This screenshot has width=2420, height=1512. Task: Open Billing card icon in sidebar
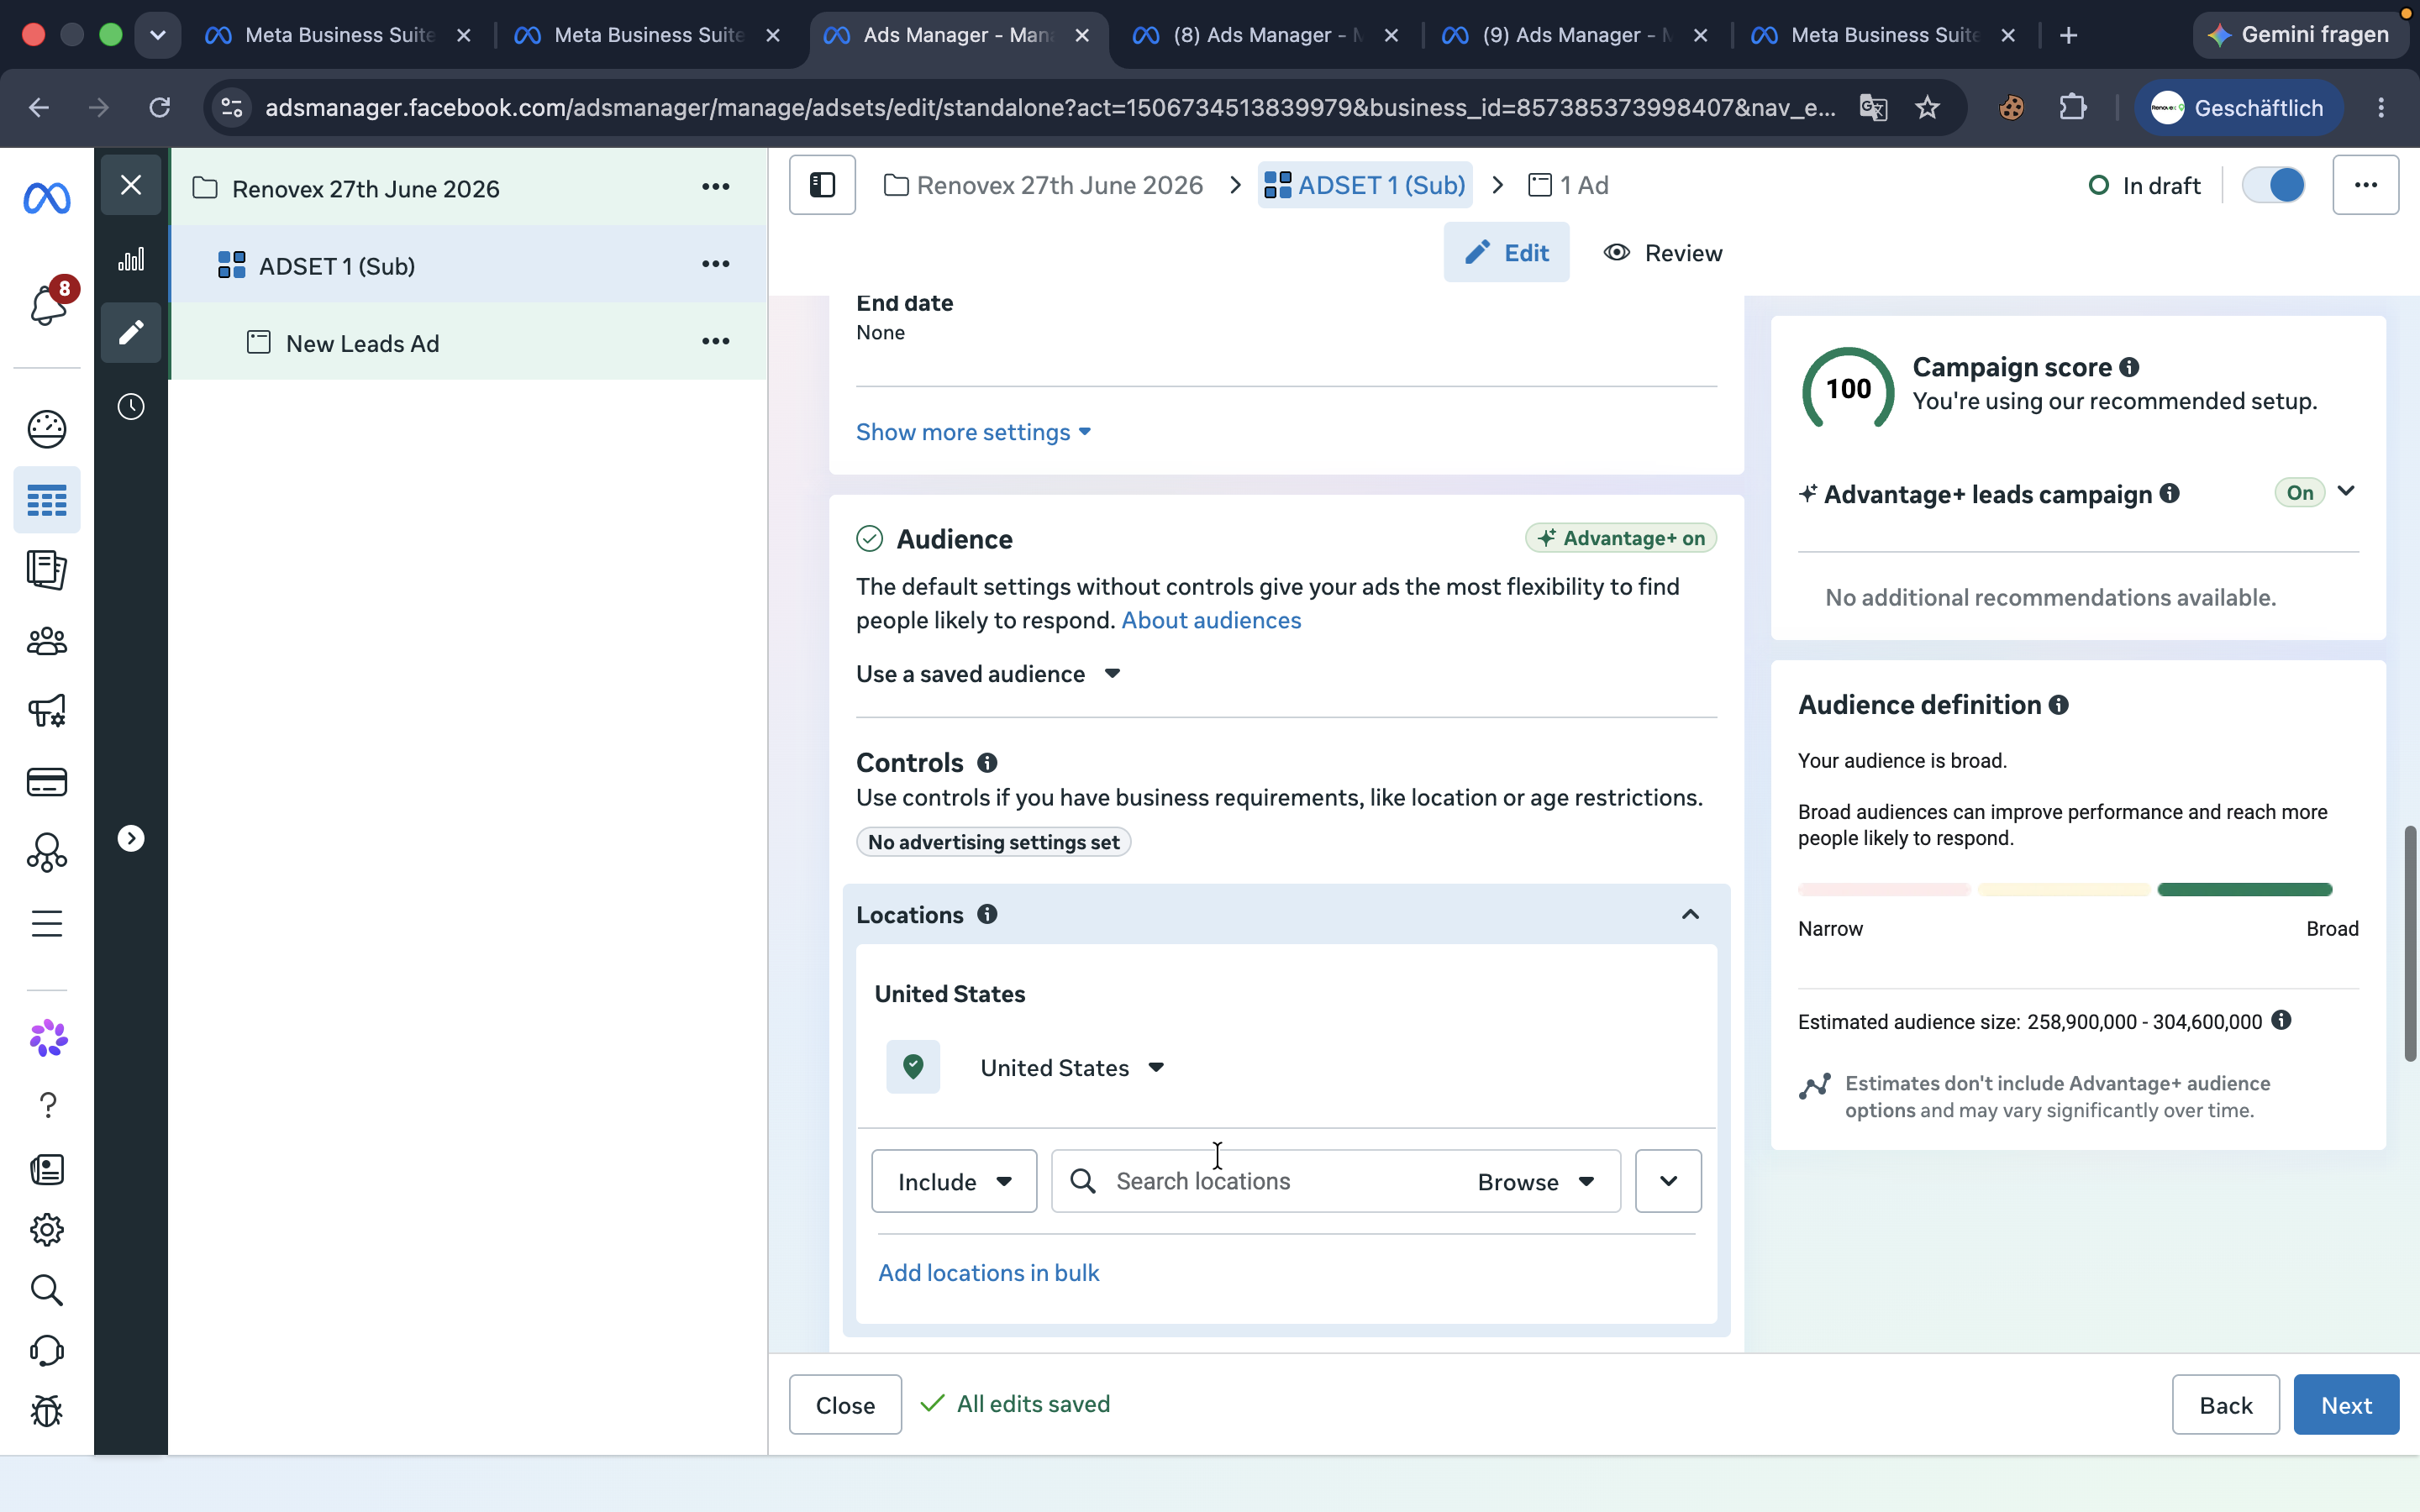point(47,782)
